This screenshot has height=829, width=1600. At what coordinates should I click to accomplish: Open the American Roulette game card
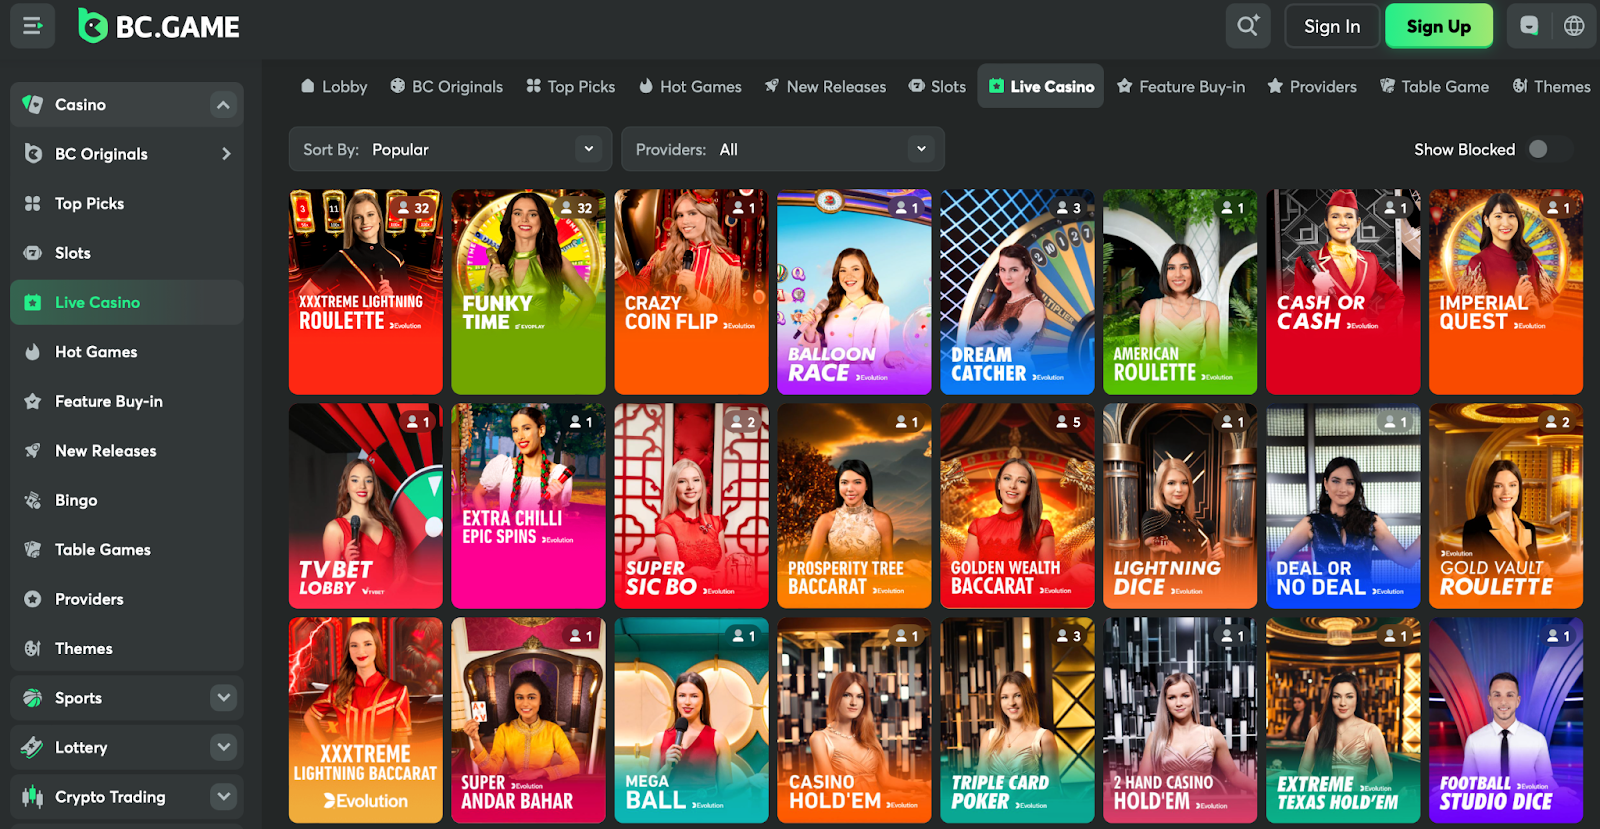[x=1180, y=292]
